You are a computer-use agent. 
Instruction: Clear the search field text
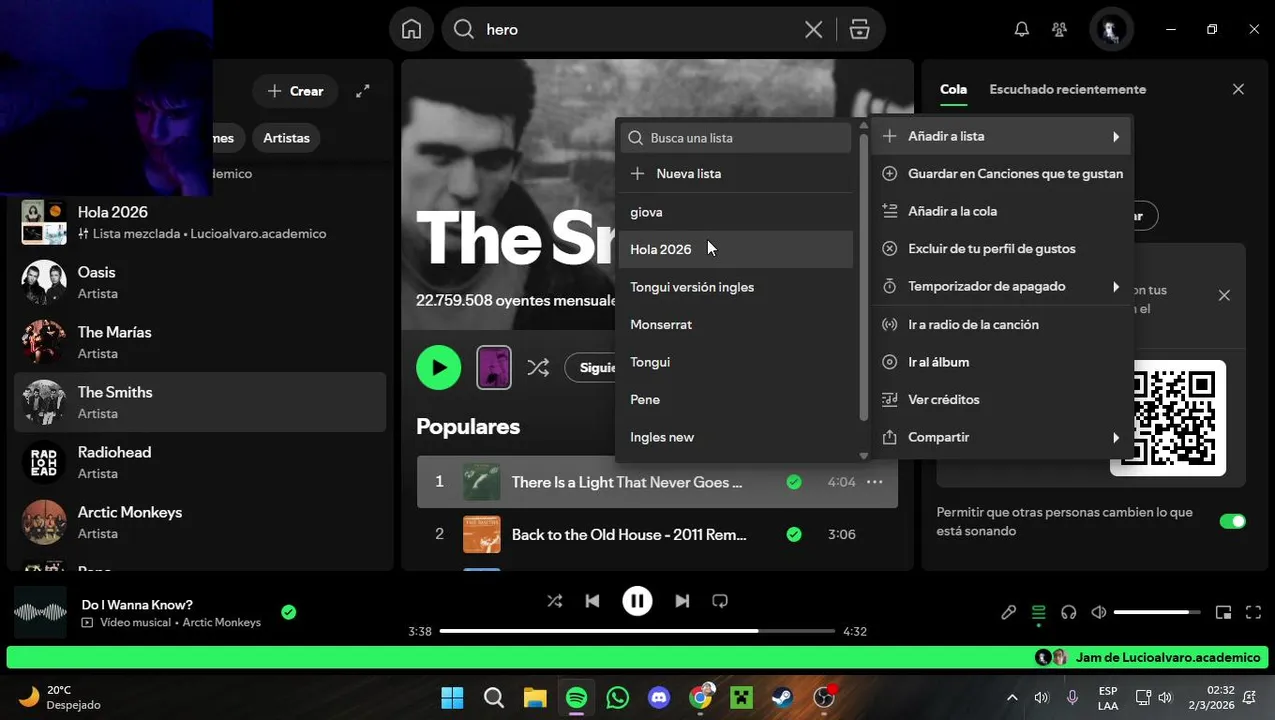point(814,30)
